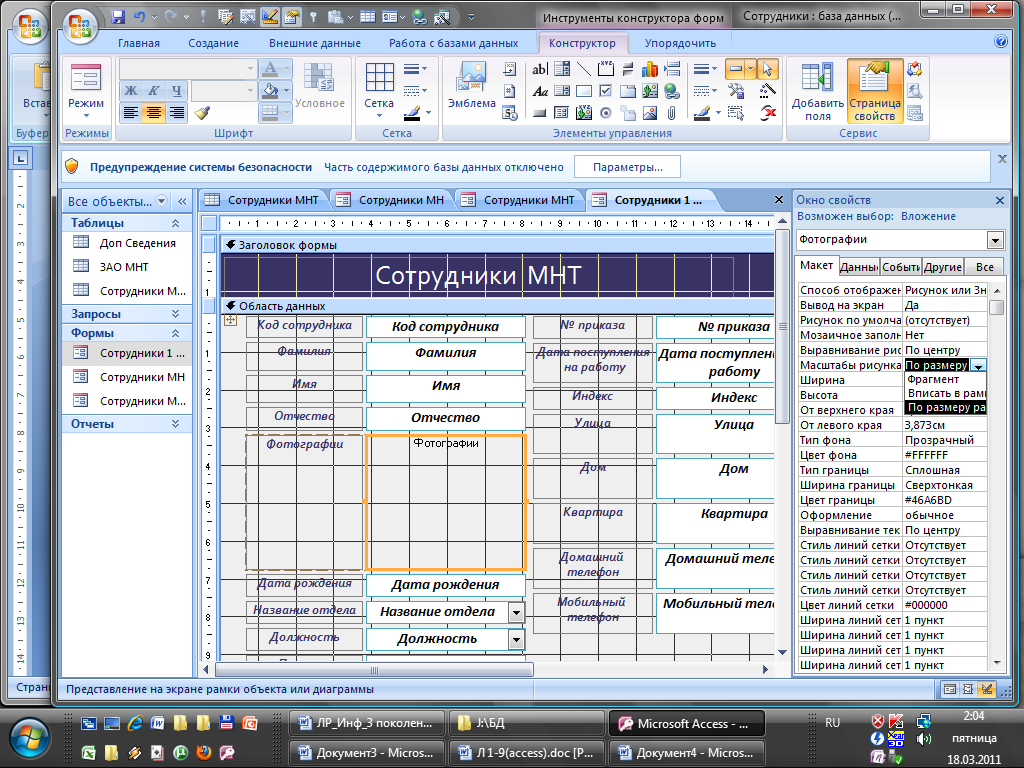1024x768 pixels.
Task: Select the Line drawing control
Action: click(x=584, y=69)
